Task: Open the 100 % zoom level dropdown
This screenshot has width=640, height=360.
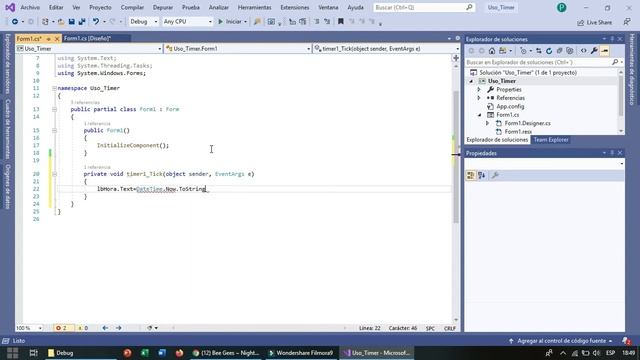Action: 29,328
